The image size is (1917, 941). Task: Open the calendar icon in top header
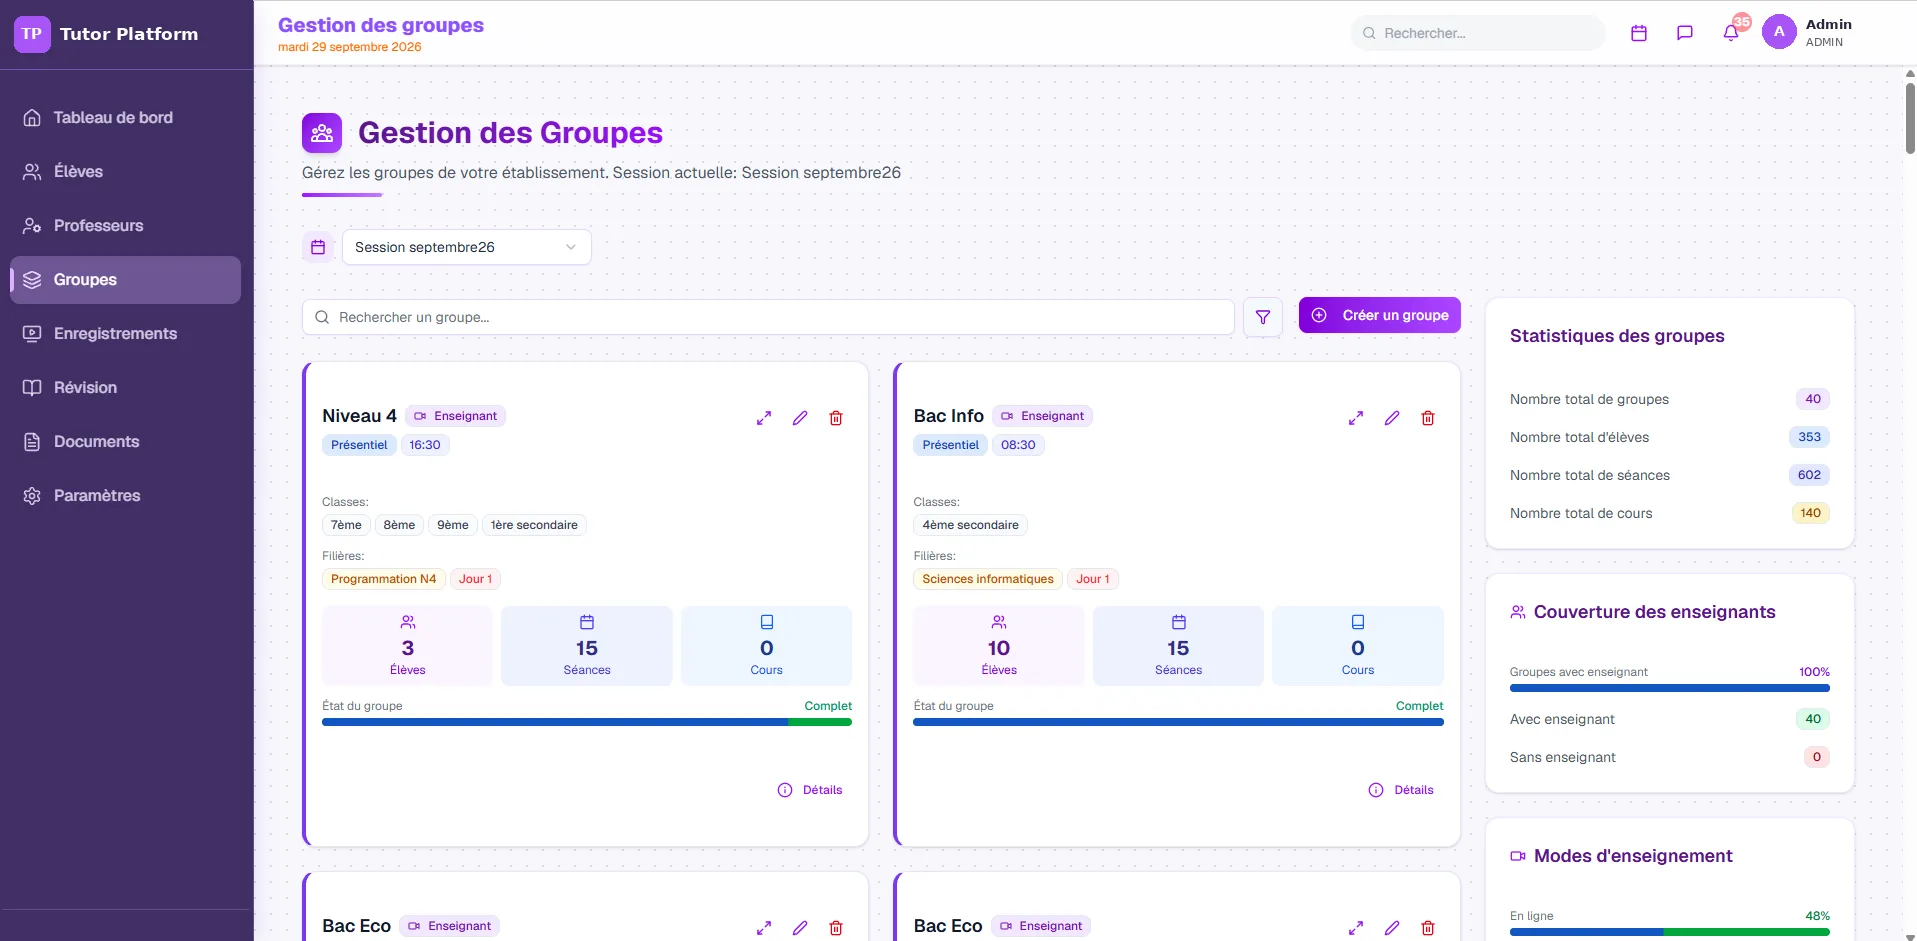(1638, 33)
